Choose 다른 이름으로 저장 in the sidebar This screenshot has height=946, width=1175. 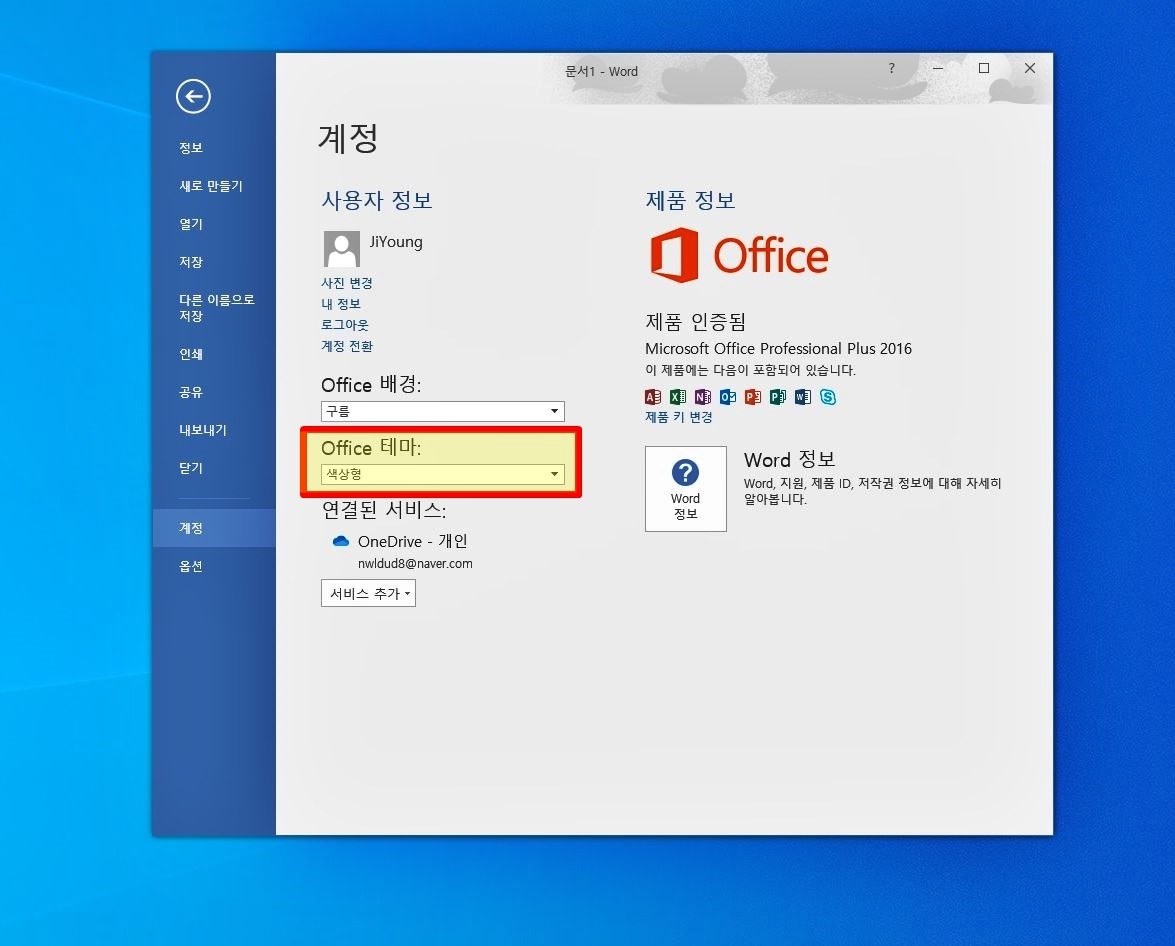point(217,307)
